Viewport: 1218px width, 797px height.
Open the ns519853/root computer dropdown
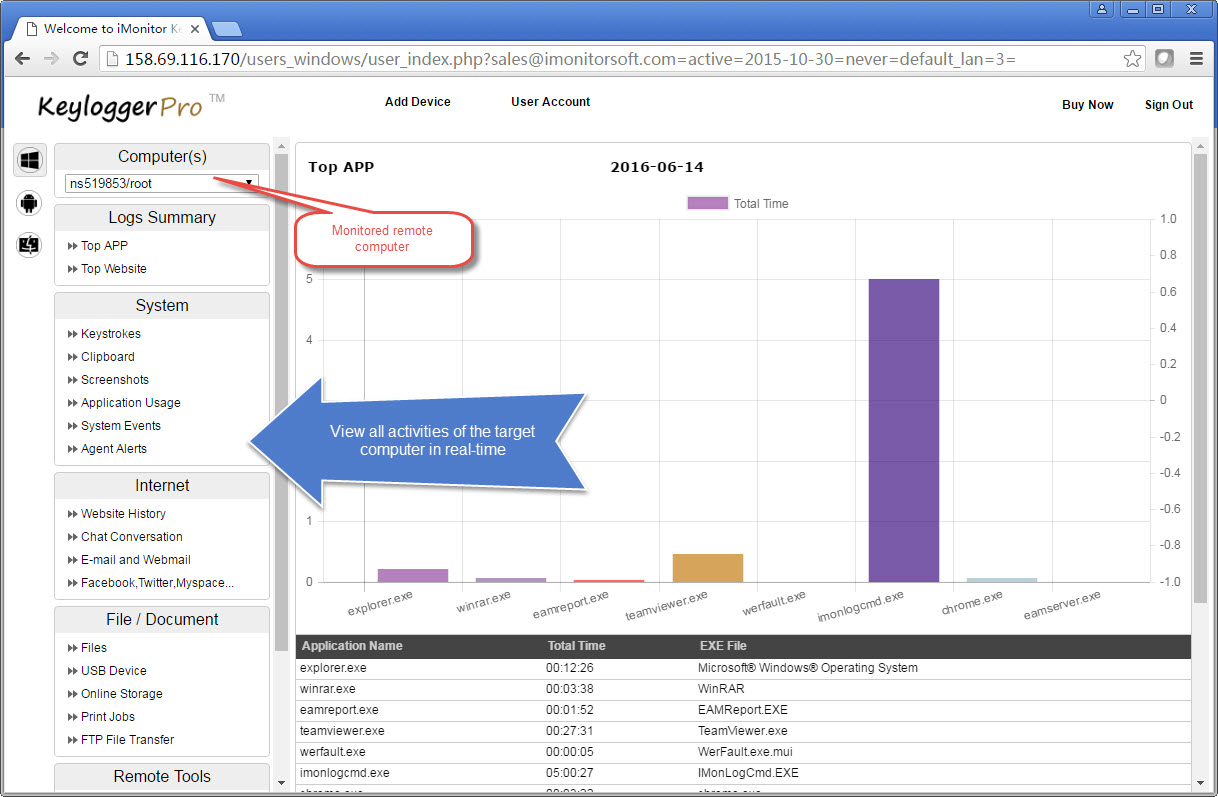coord(161,183)
